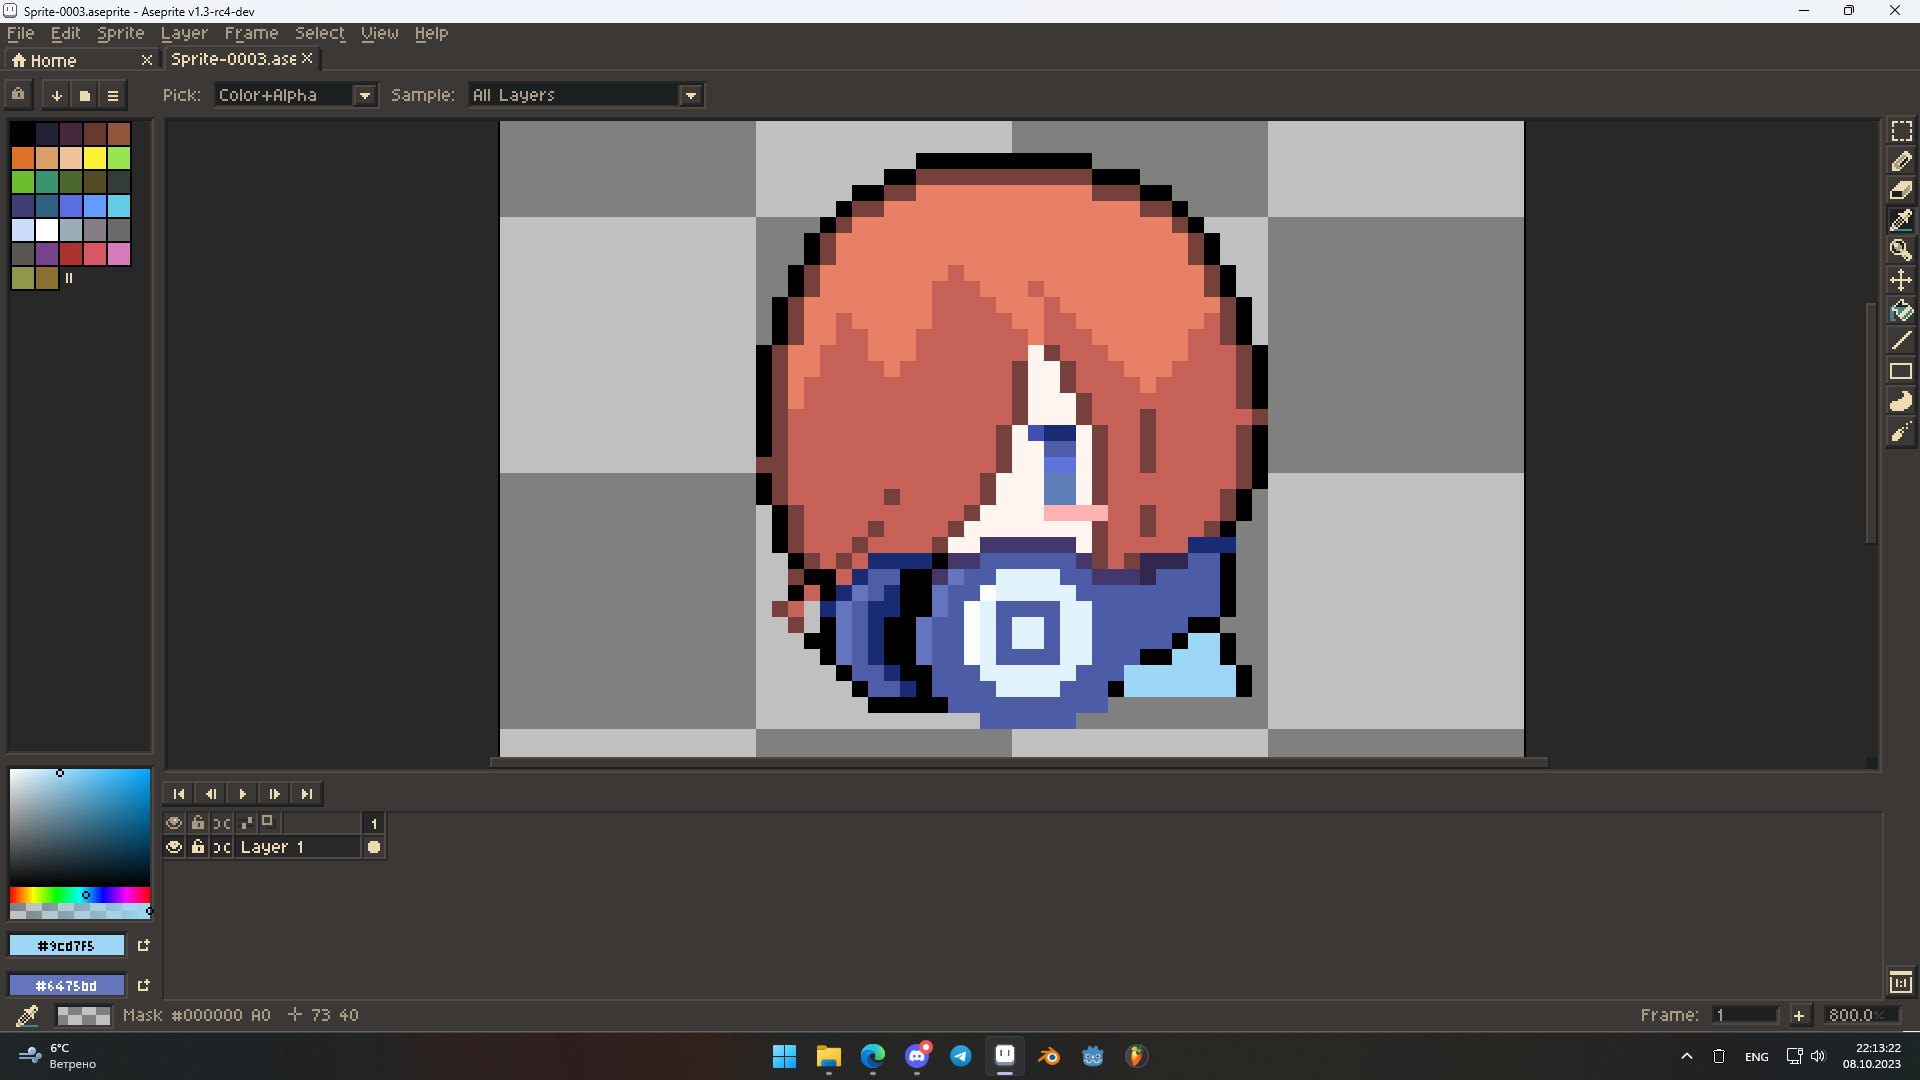Pick the yellow swatch in the palette

coord(95,158)
